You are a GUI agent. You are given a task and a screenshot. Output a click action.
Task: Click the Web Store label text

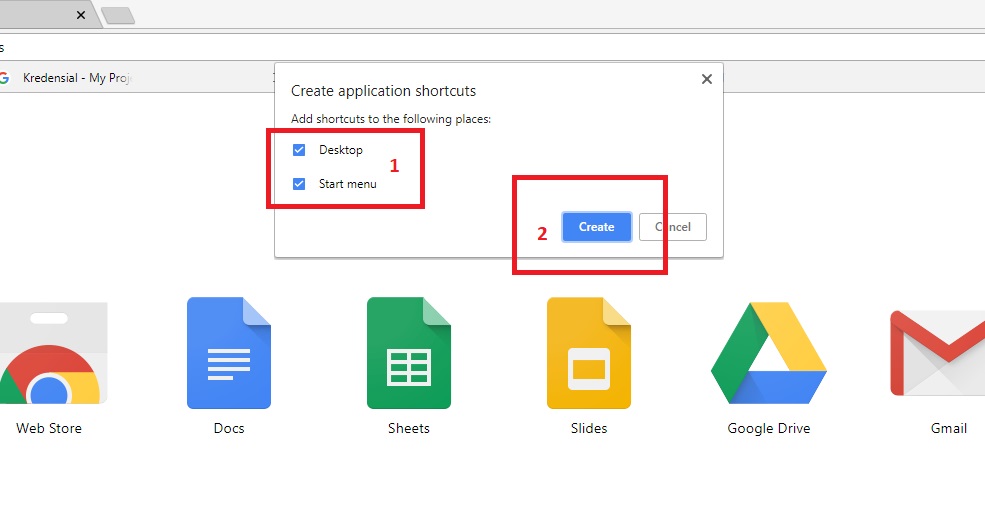(x=49, y=429)
